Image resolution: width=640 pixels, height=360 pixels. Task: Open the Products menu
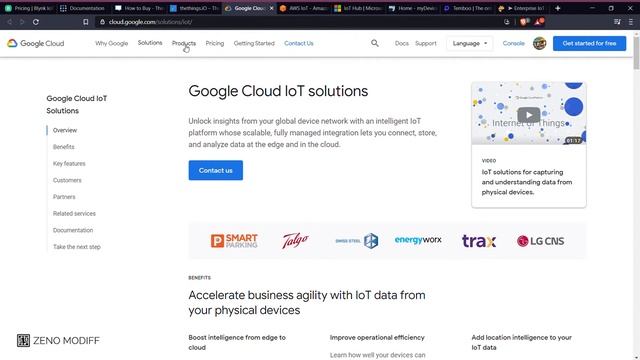[x=184, y=43]
